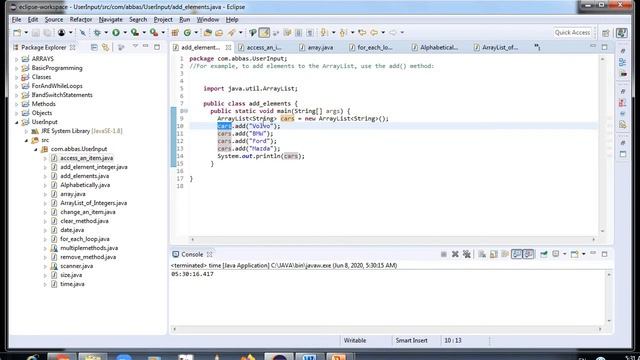Open Display Selected Console dropdown arrow
This screenshot has width=640, height=360.
pyautogui.click(x=564, y=254)
